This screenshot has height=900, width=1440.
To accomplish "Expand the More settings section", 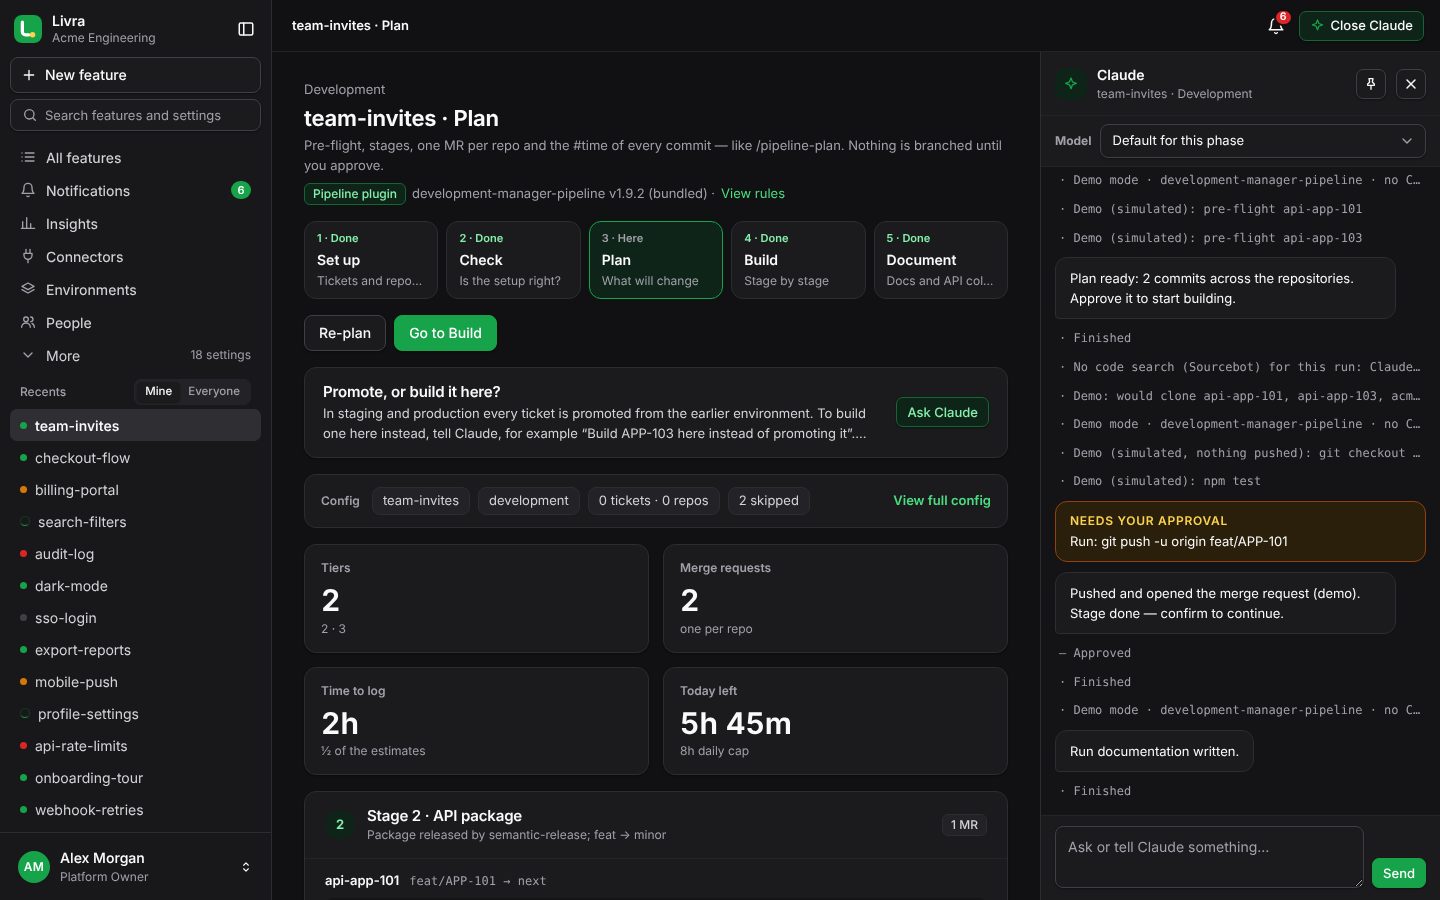I will click(x=135, y=356).
